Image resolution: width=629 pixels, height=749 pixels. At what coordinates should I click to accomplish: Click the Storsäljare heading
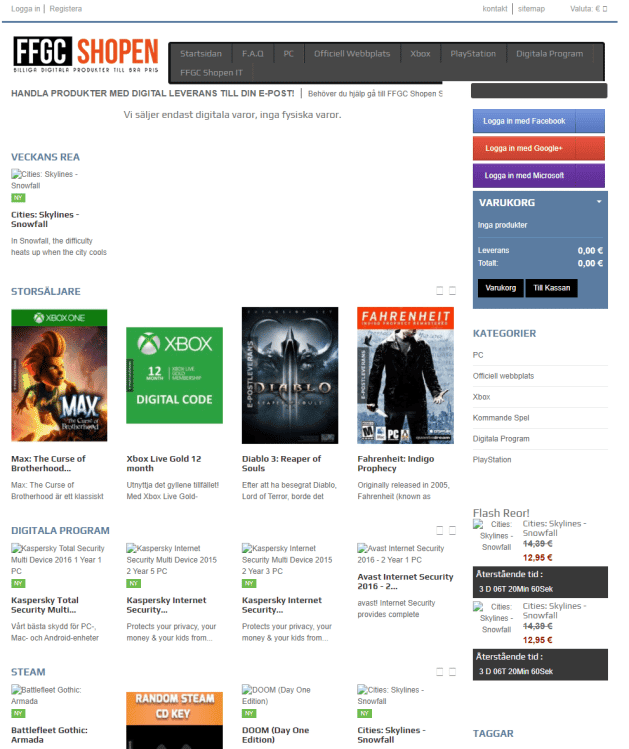pos(46,291)
